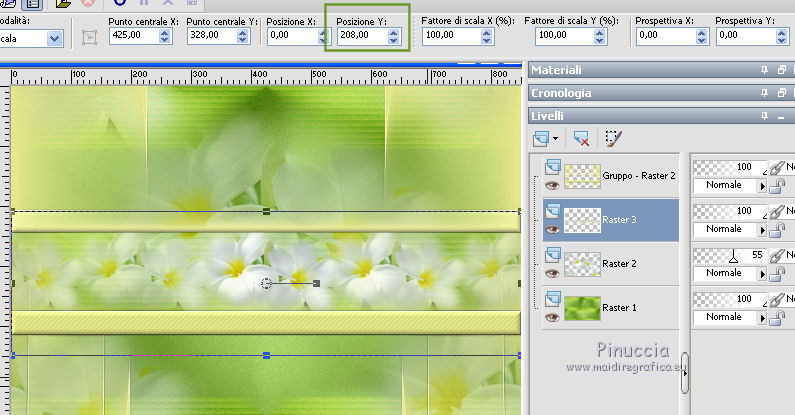Screen dimensions: 795x415
Task: Select the Gruppo - Raster 2 layer
Action: click(x=610, y=176)
